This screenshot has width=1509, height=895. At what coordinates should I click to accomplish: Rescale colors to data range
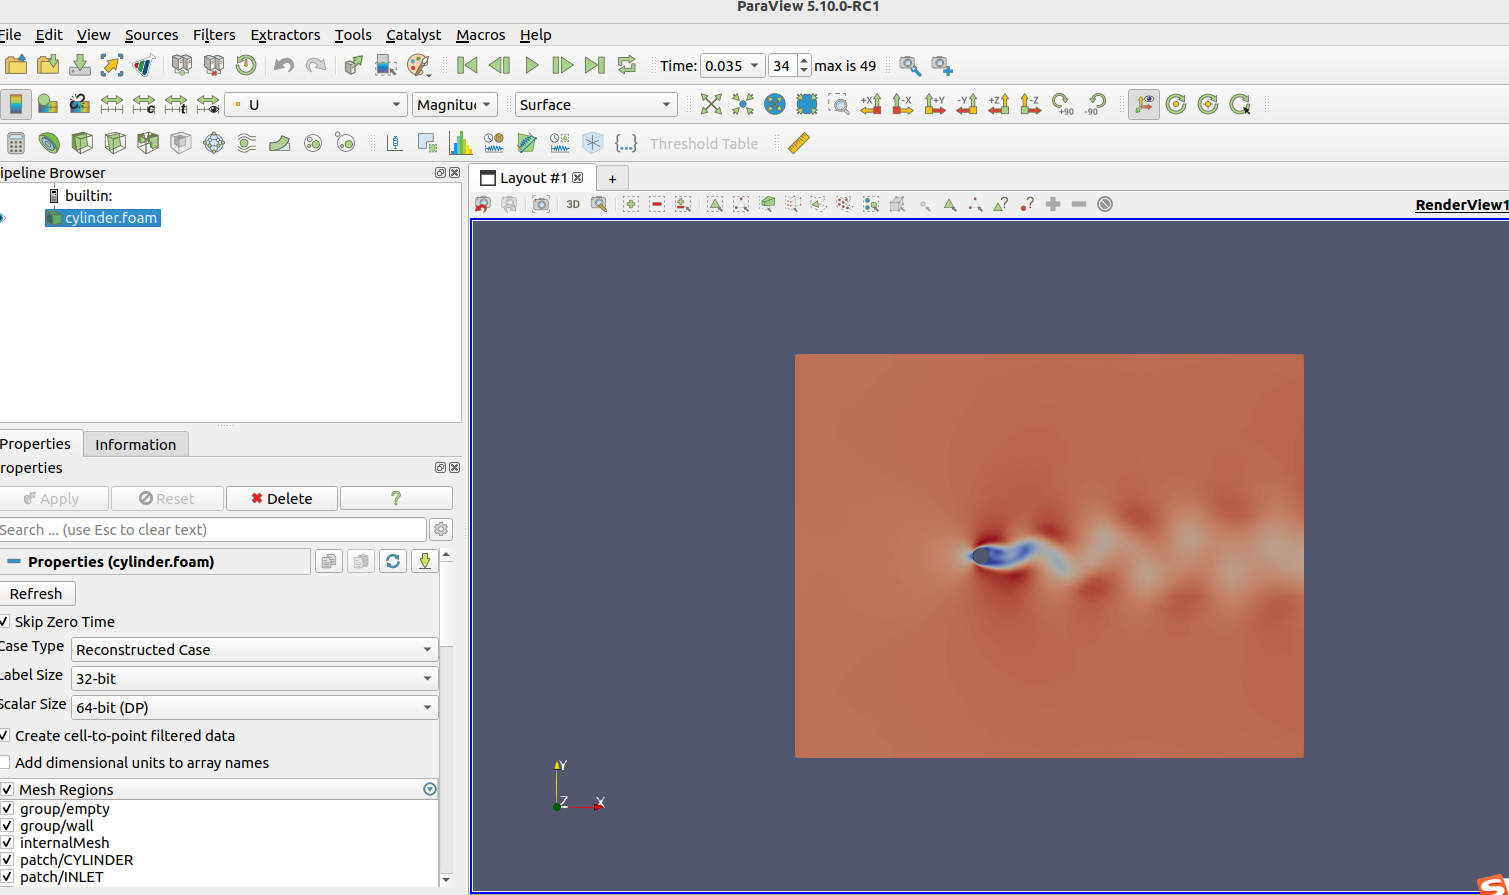point(112,104)
